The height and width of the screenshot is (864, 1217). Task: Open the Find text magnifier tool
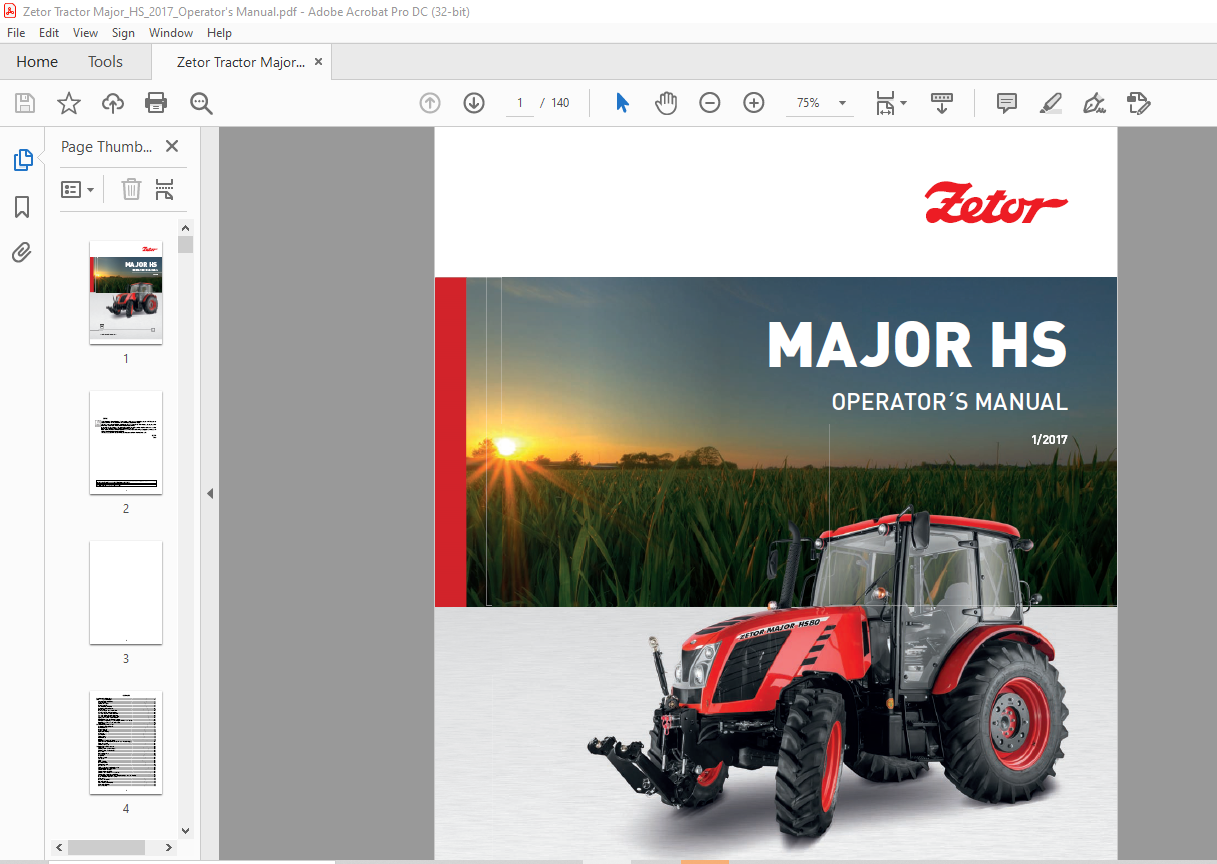point(201,103)
